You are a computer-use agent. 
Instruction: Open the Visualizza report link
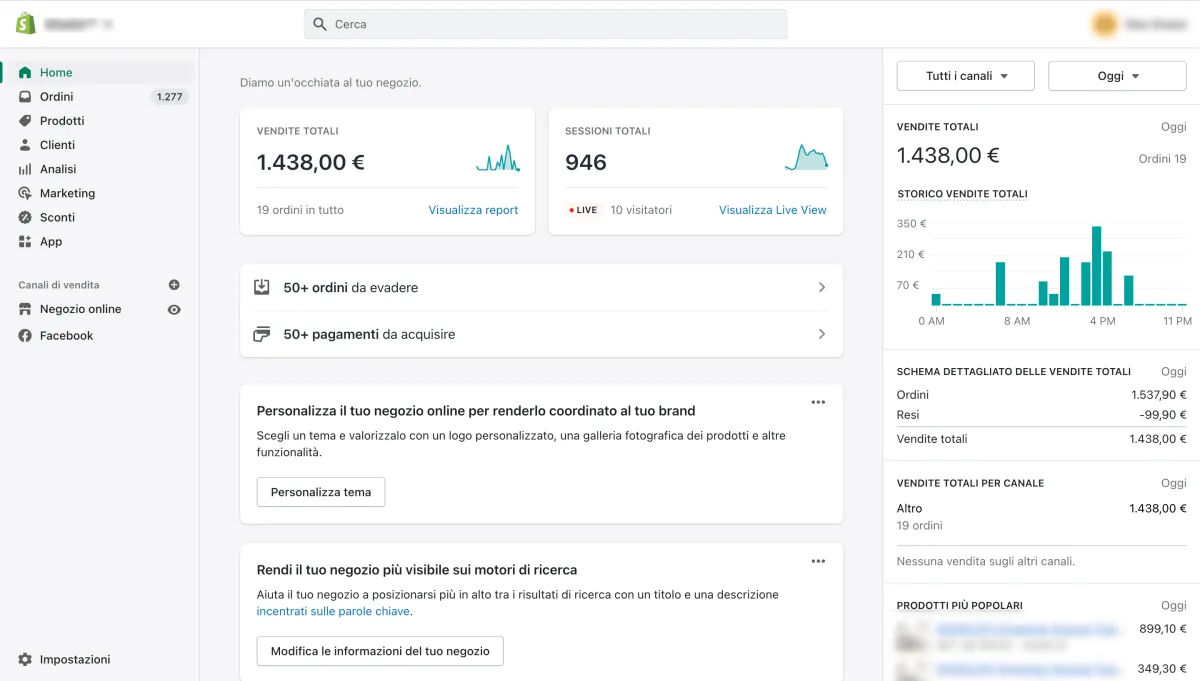point(473,210)
